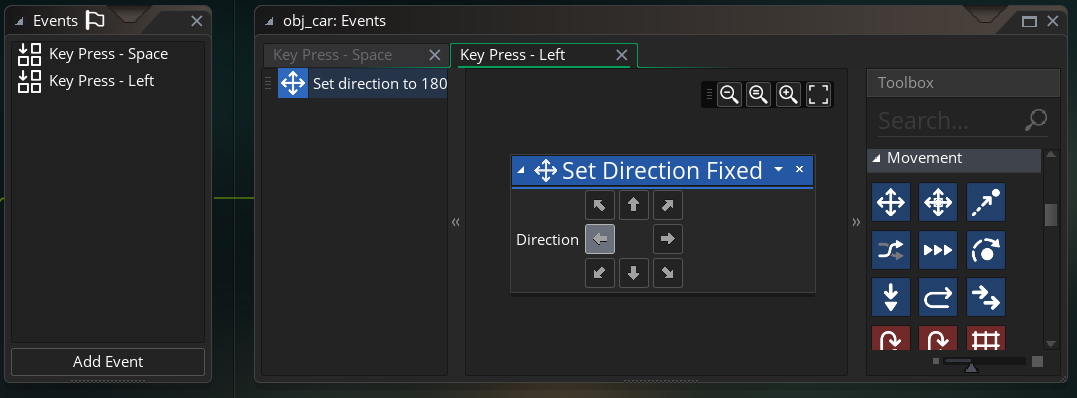The image size is (1077, 398).
Task: Collapse the Movement toolbox category
Action: point(876,158)
